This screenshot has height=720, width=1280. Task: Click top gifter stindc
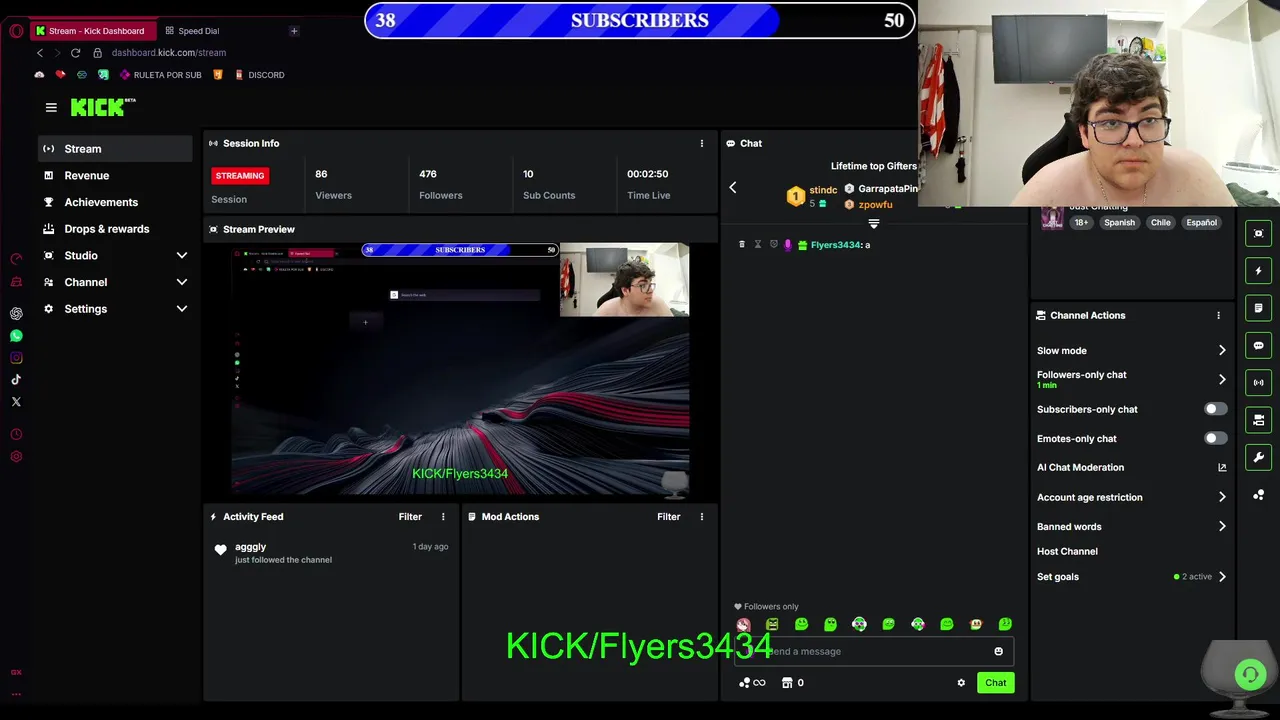point(823,190)
